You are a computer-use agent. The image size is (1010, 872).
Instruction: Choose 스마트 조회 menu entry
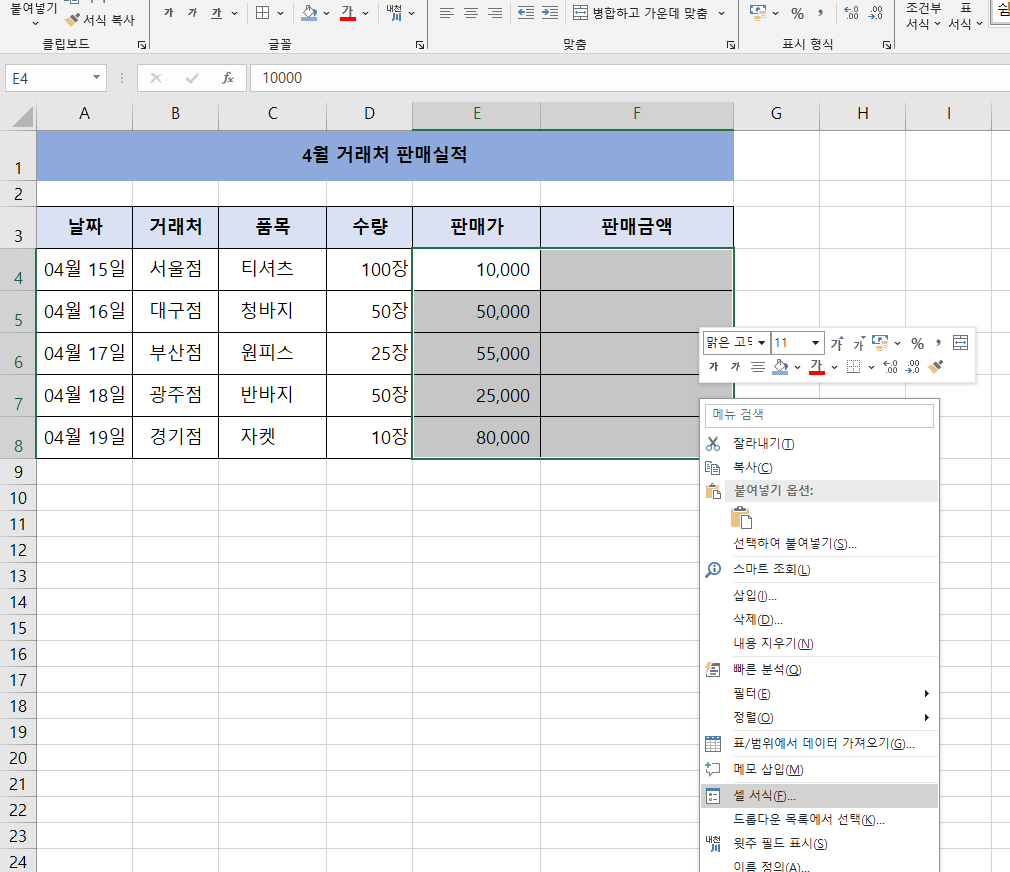[x=819, y=569]
